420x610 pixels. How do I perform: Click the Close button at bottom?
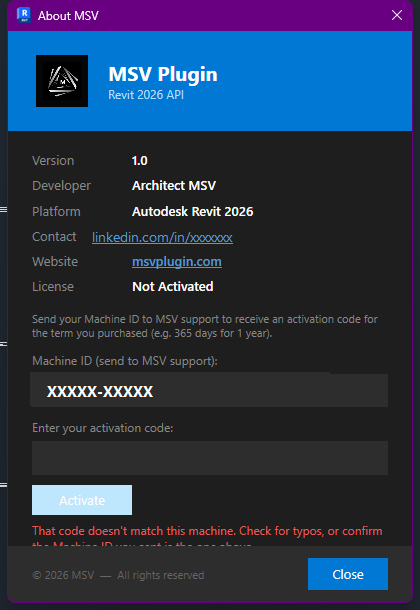348,574
